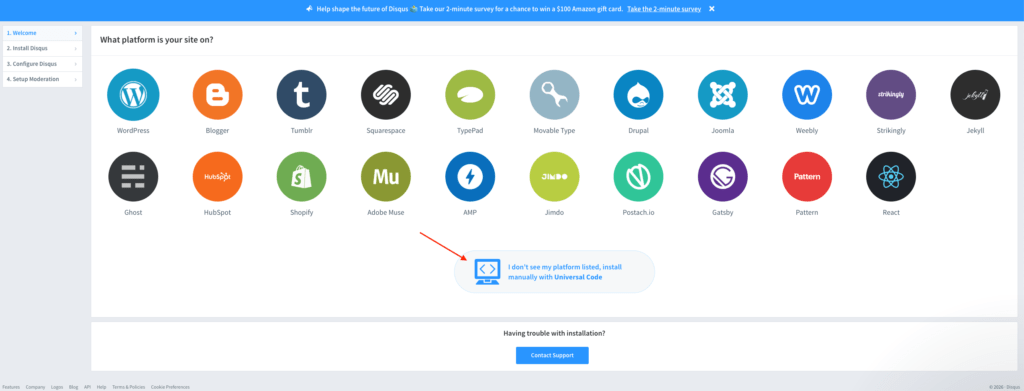The height and width of the screenshot is (391, 1024).
Task: Select the React atom icon
Action: [x=891, y=177]
